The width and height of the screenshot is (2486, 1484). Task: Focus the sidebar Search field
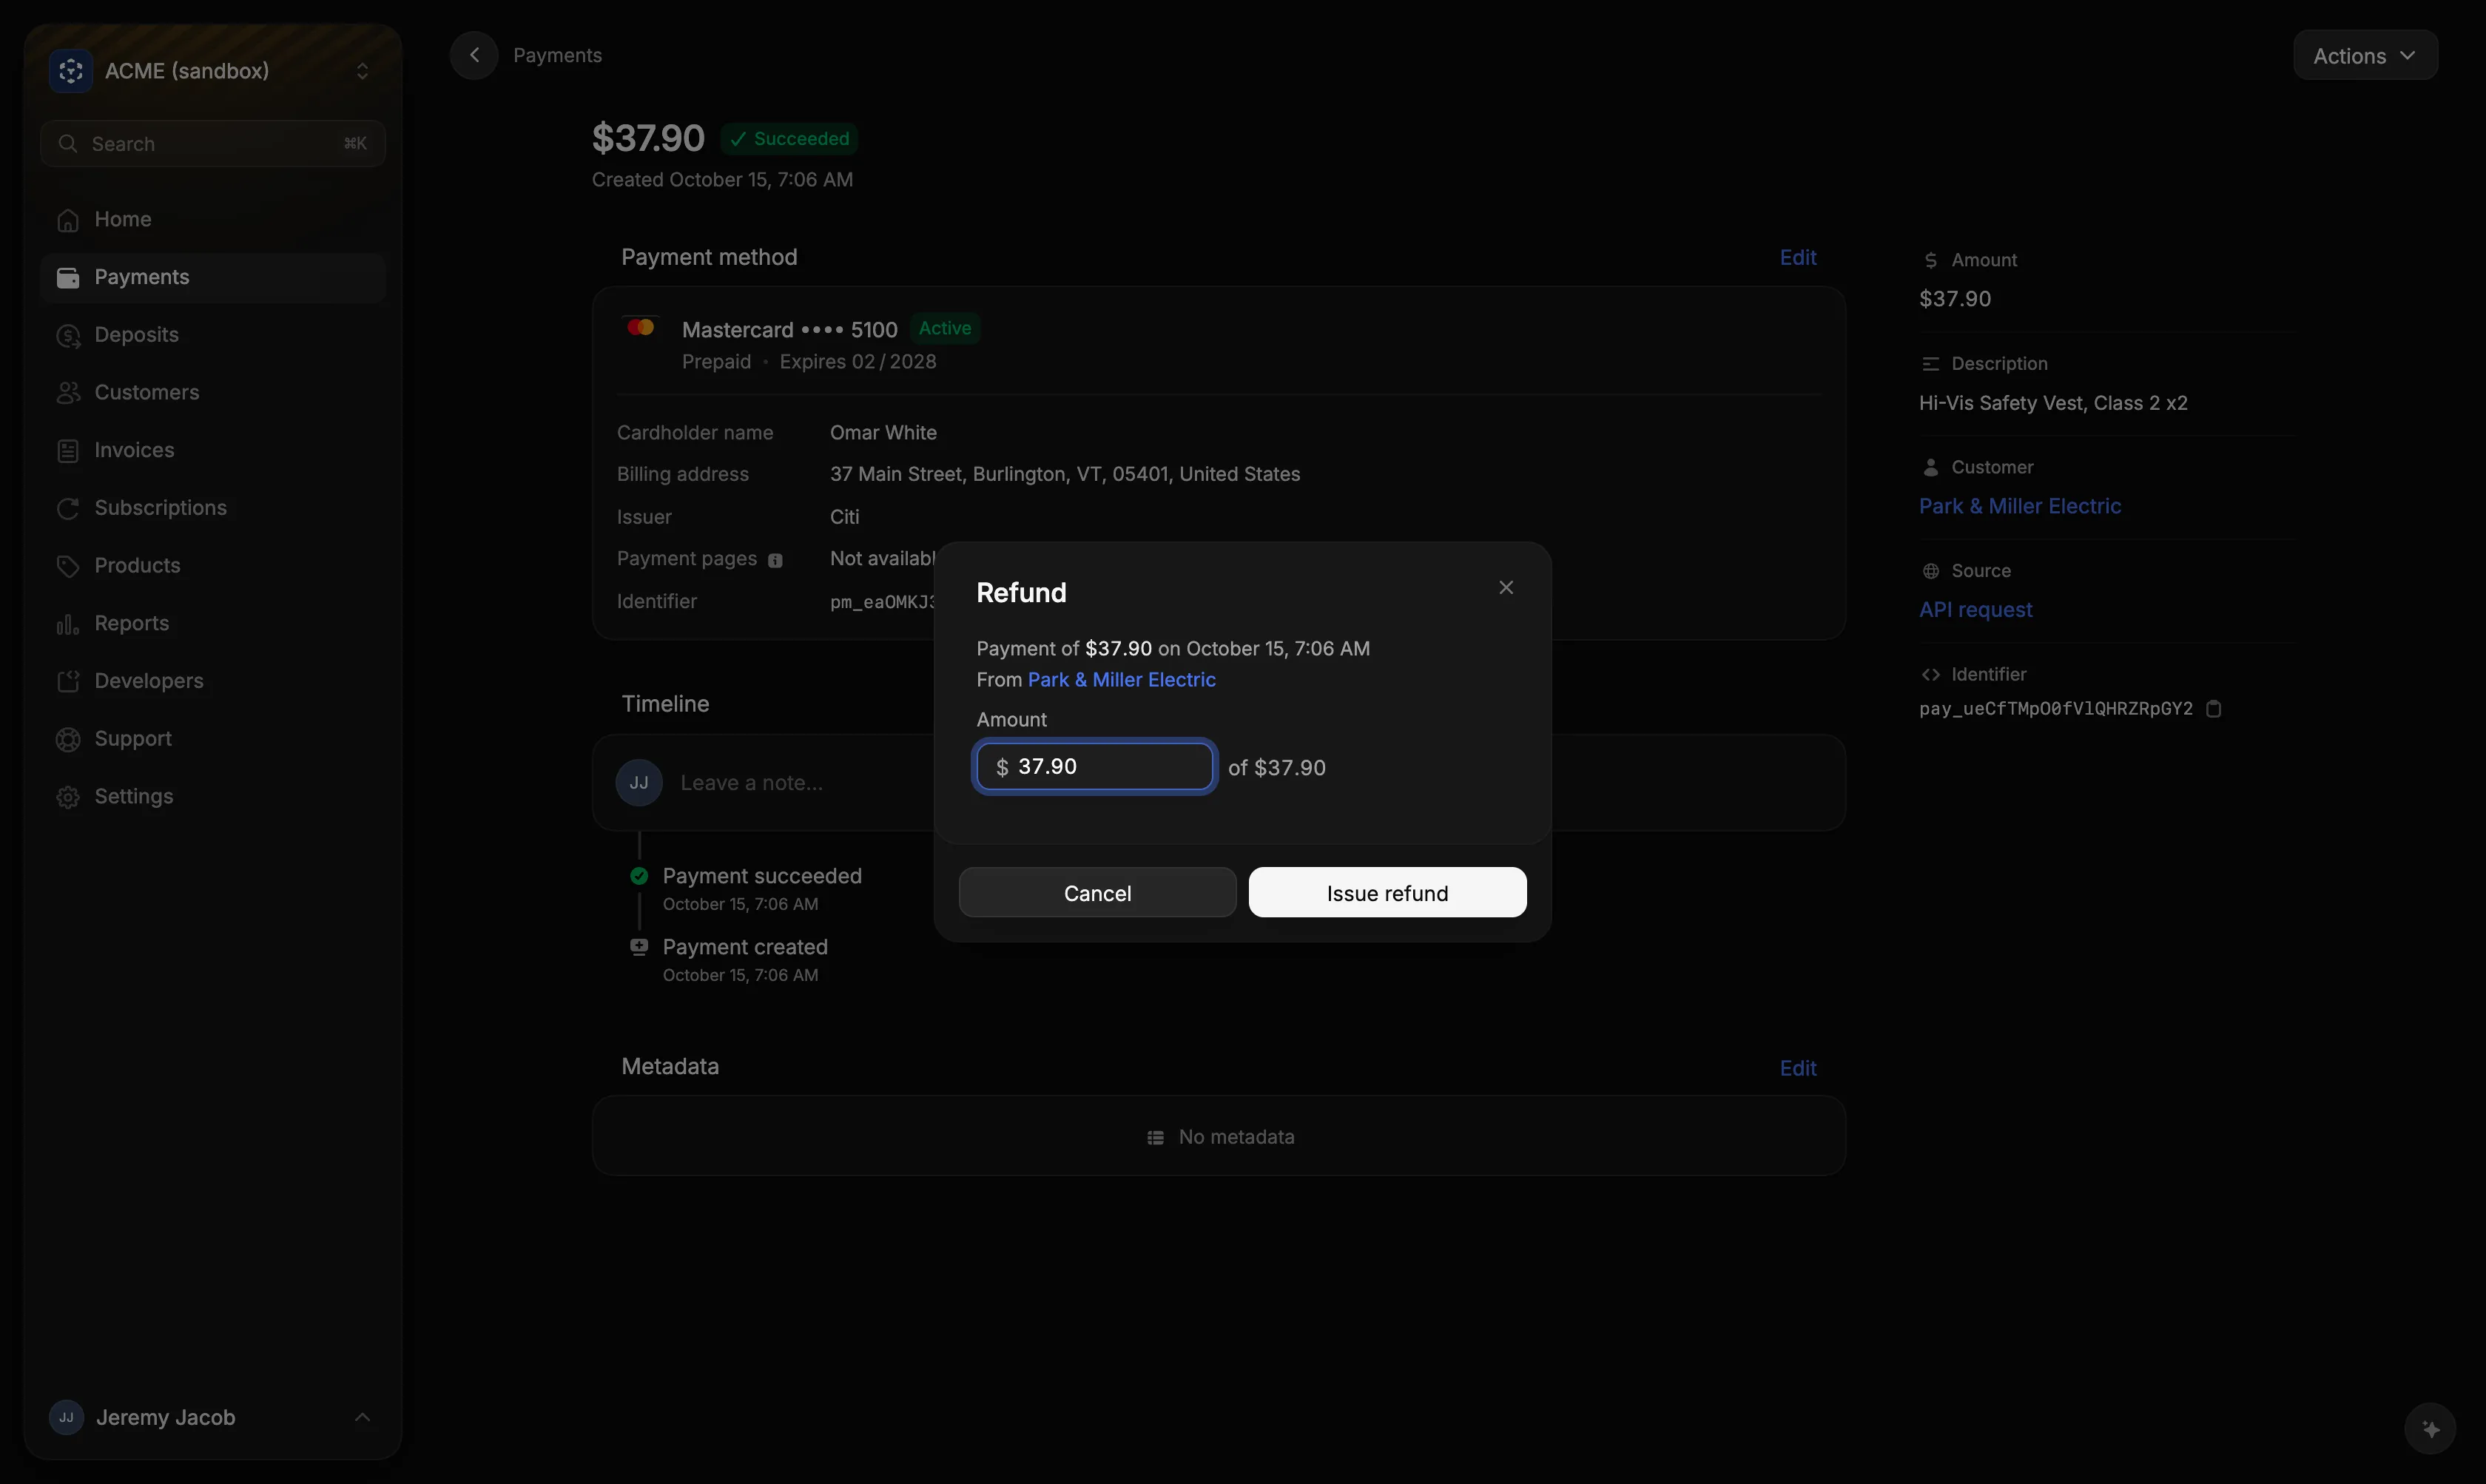212,143
